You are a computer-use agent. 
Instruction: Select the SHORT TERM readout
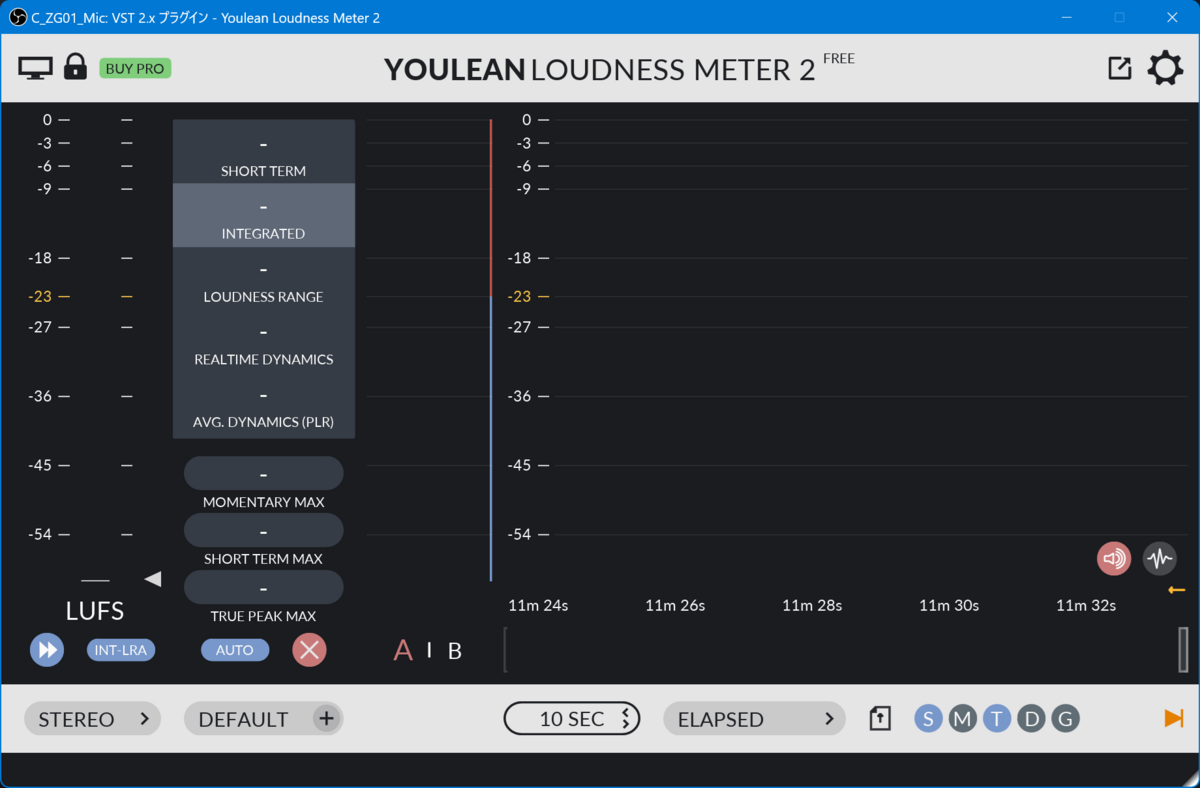coord(264,152)
